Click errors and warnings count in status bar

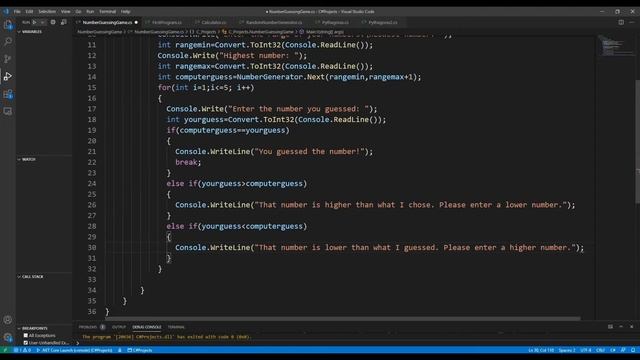click(x=23, y=350)
